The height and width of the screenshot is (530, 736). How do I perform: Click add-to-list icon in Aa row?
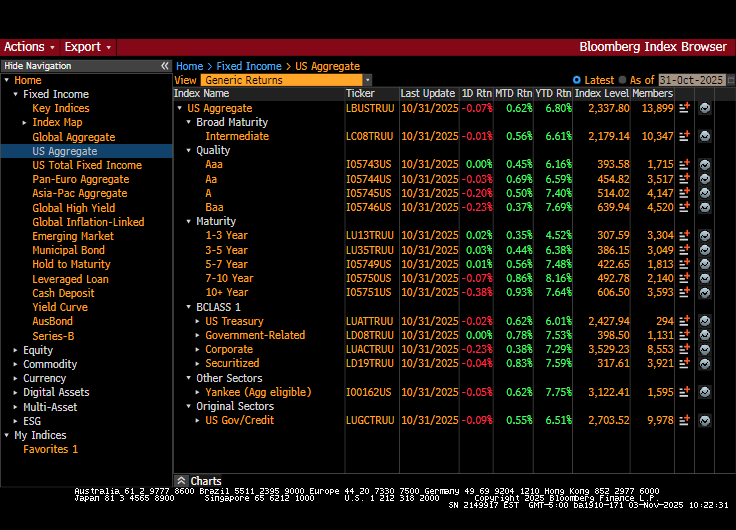(x=684, y=179)
